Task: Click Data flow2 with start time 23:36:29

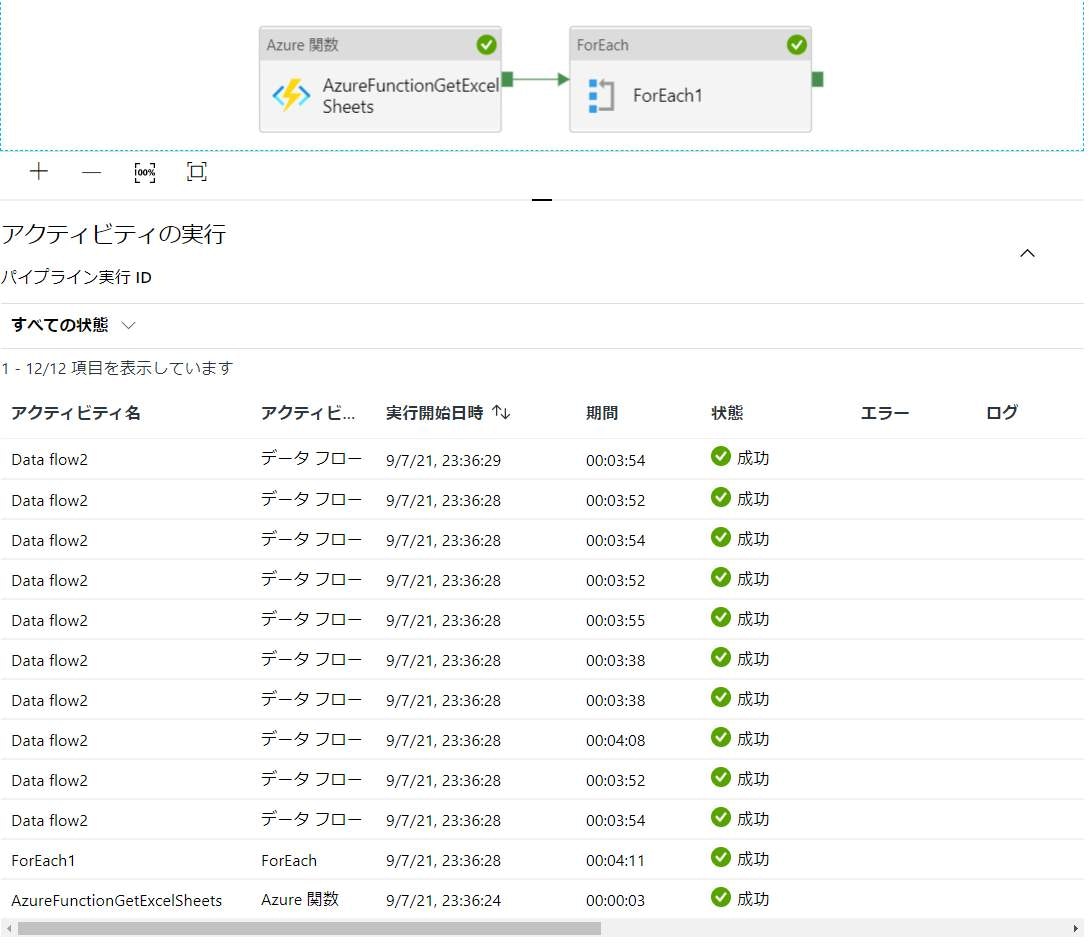Action: 49,459
